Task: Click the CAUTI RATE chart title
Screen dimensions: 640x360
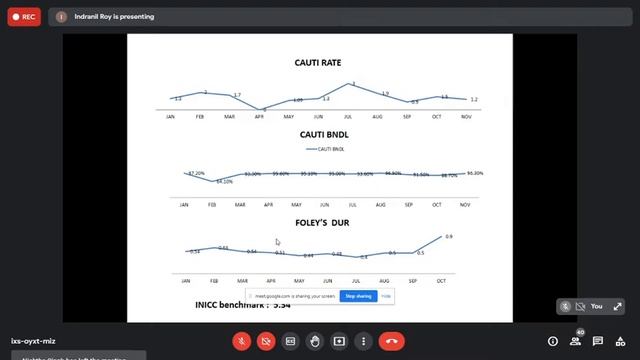Action: (318, 63)
